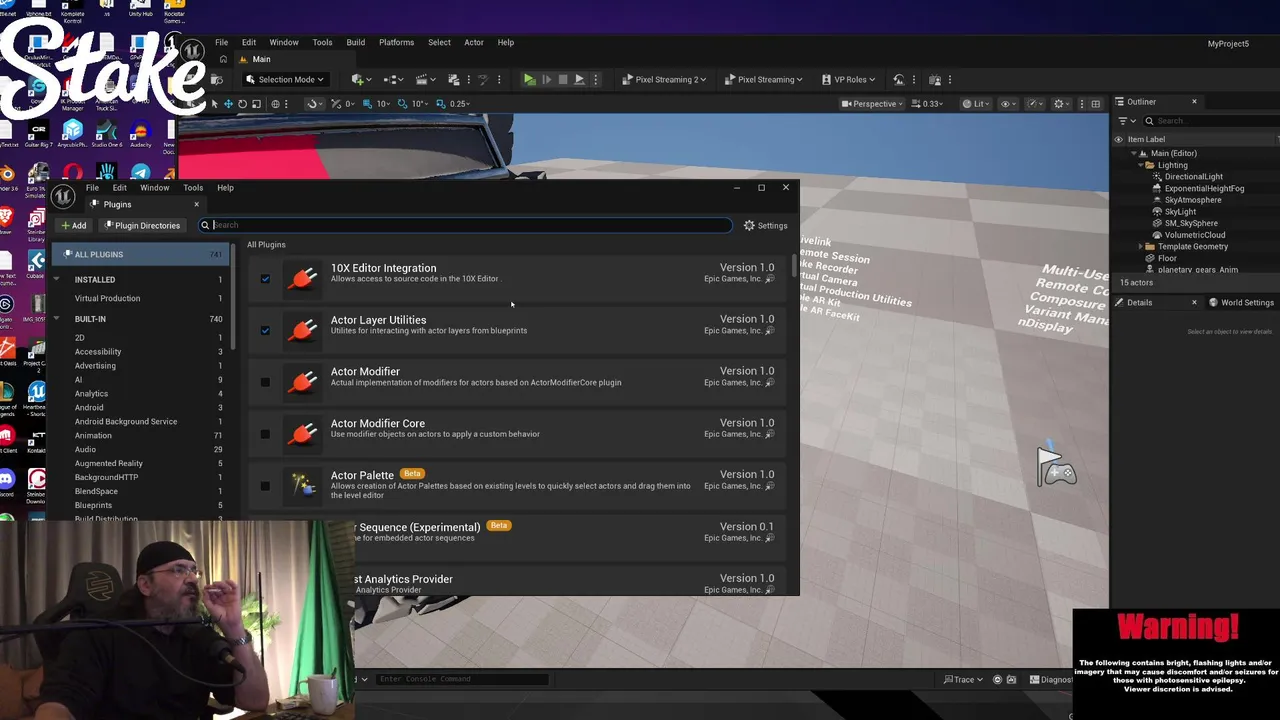Select the translate gizmo tool
The image size is (1280, 720).
[x=228, y=104]
